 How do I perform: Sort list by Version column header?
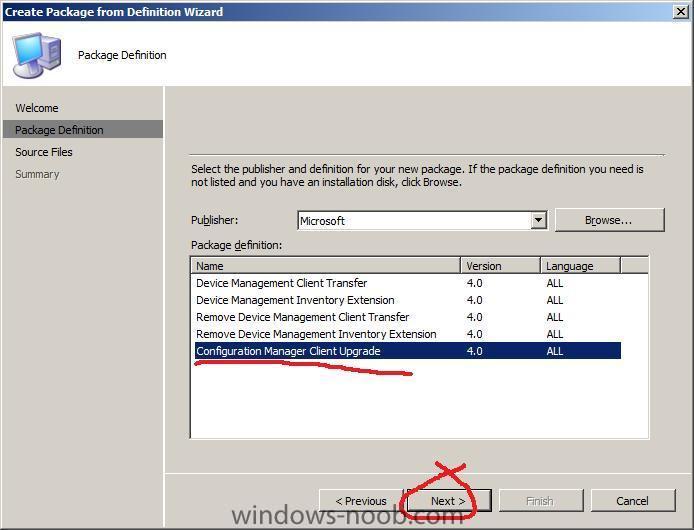pyautogui.click(x=500, y=266)
